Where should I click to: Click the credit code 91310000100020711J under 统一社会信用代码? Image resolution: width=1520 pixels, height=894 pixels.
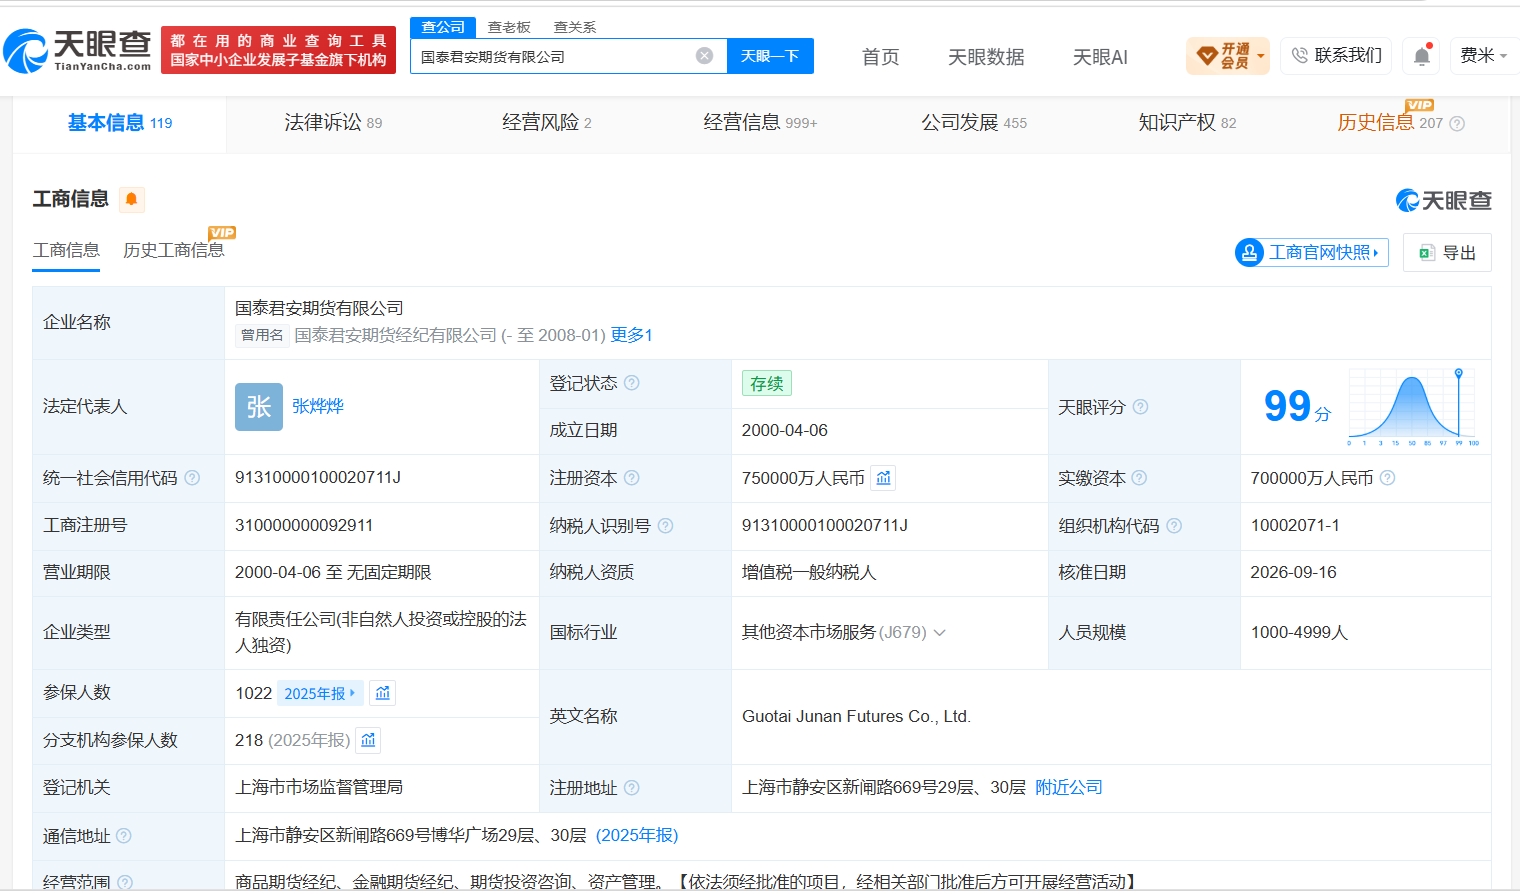click(318, 478)
